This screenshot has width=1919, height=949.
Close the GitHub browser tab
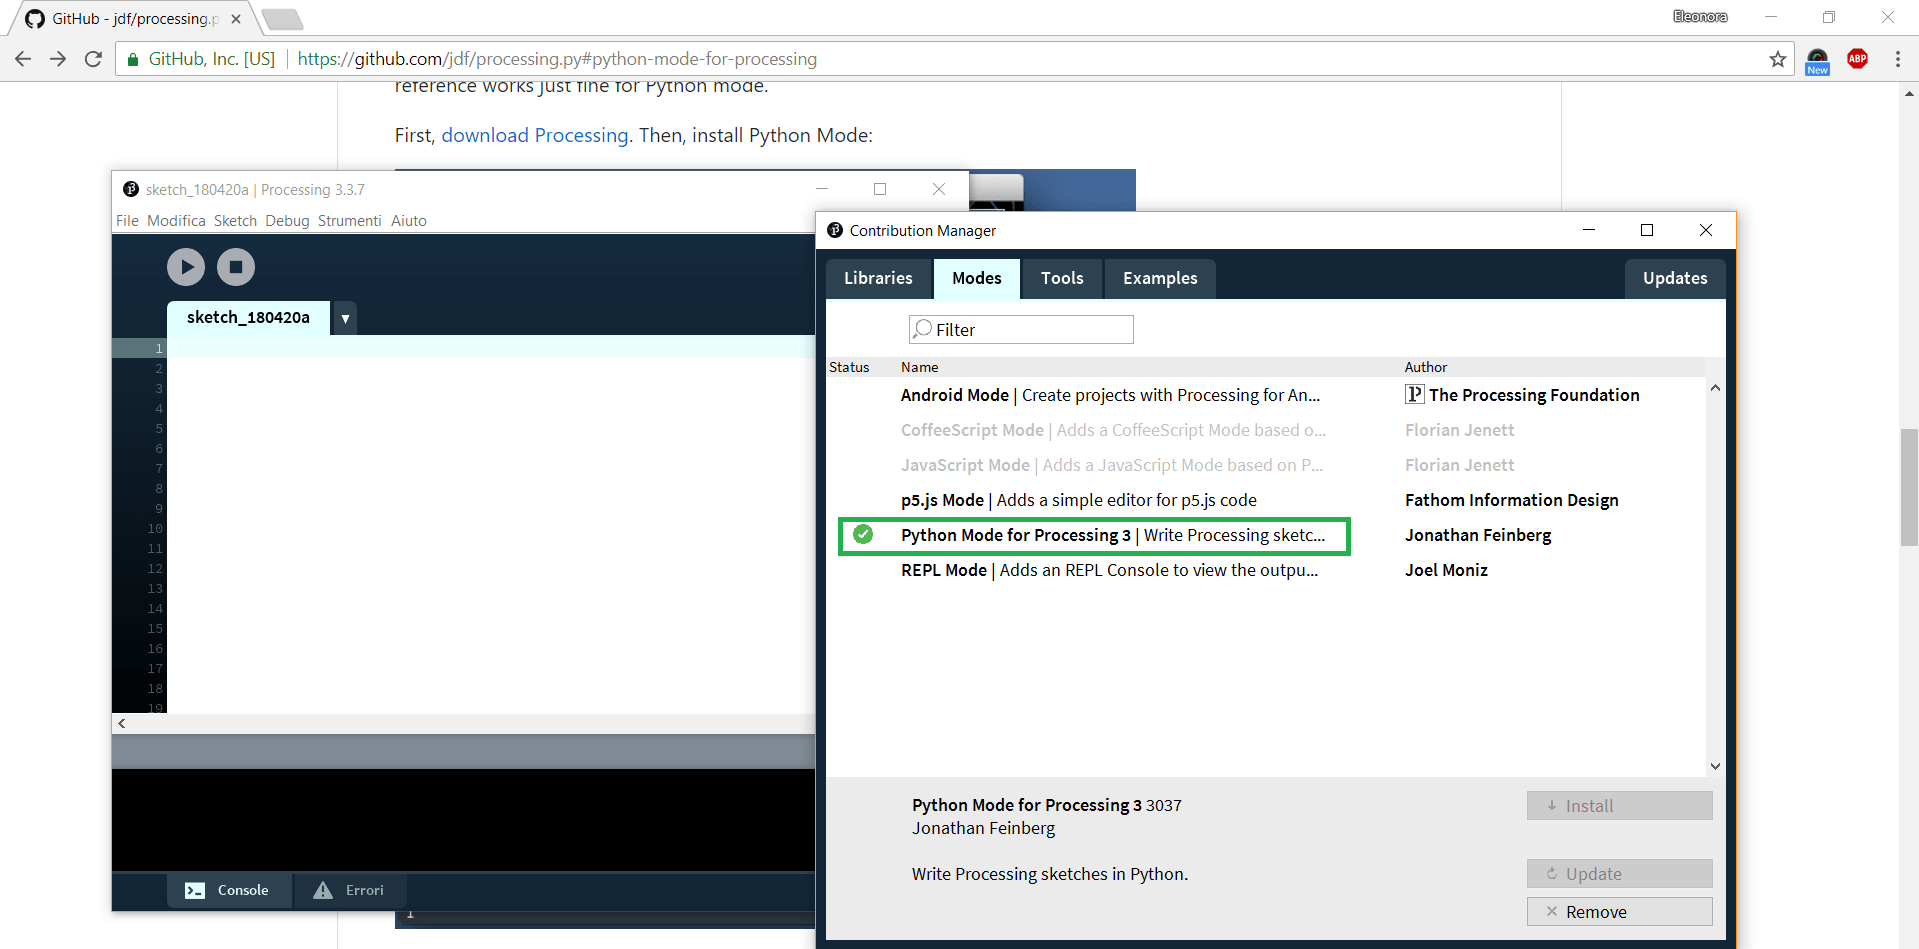[x=236, y=19]
